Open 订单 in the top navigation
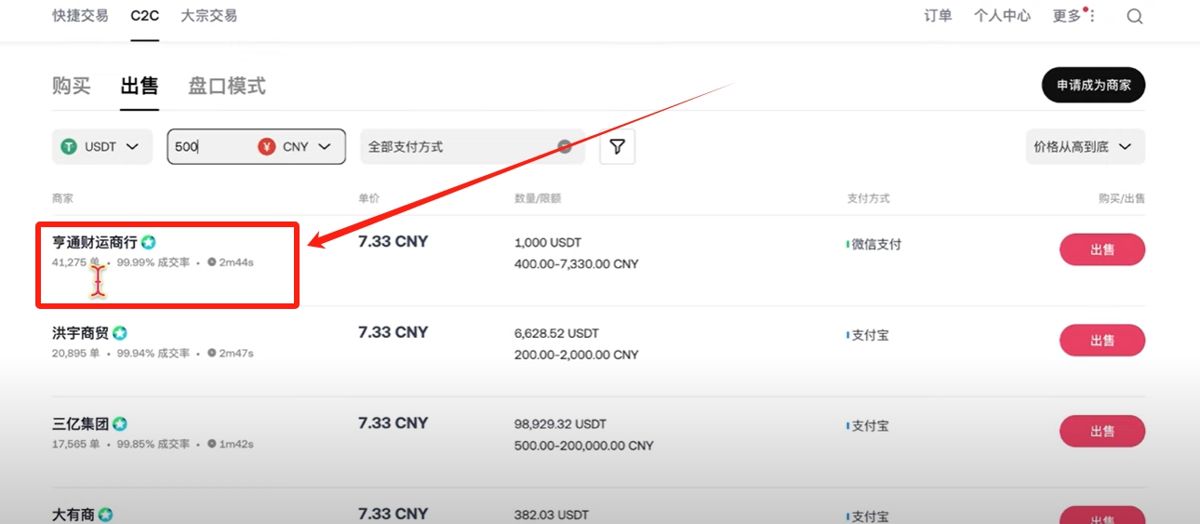 coord(938,16)
